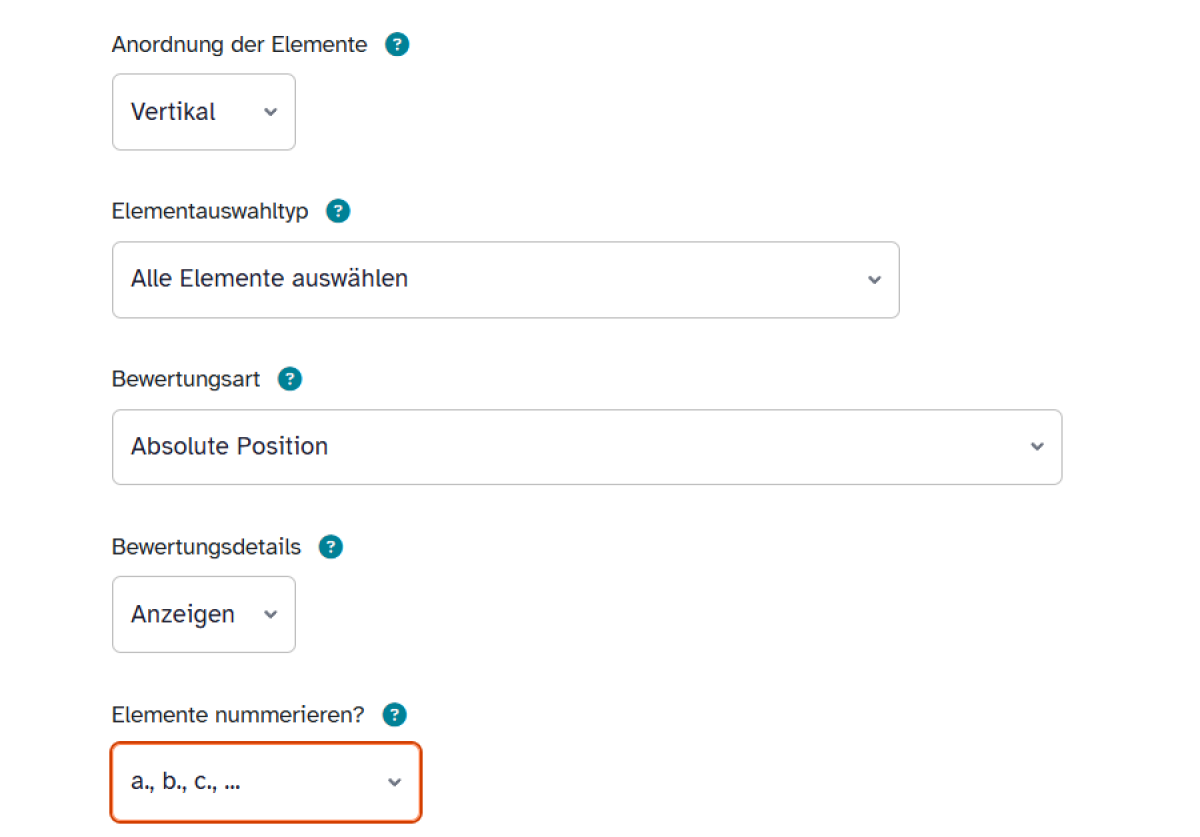The width and height of the screenshot is (1200, 837).
Task: Click the chevron in the Vertikal select
Action: [x=270, y=112]
